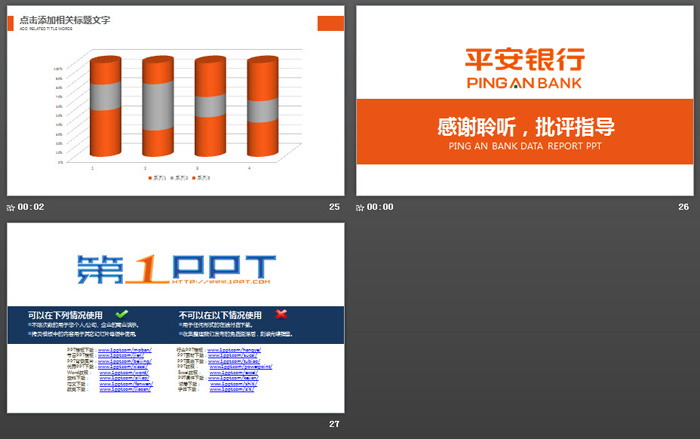Click the 点击添加相关标题文字 title on slide 25
Screen dimensions: 700x439
65,20
